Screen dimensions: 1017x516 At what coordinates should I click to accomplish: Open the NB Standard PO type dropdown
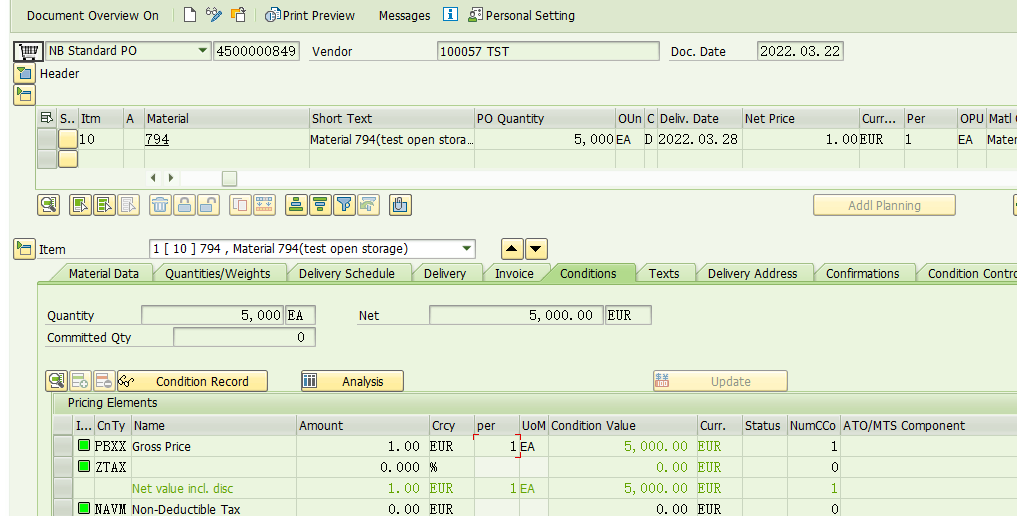point(202,51)
